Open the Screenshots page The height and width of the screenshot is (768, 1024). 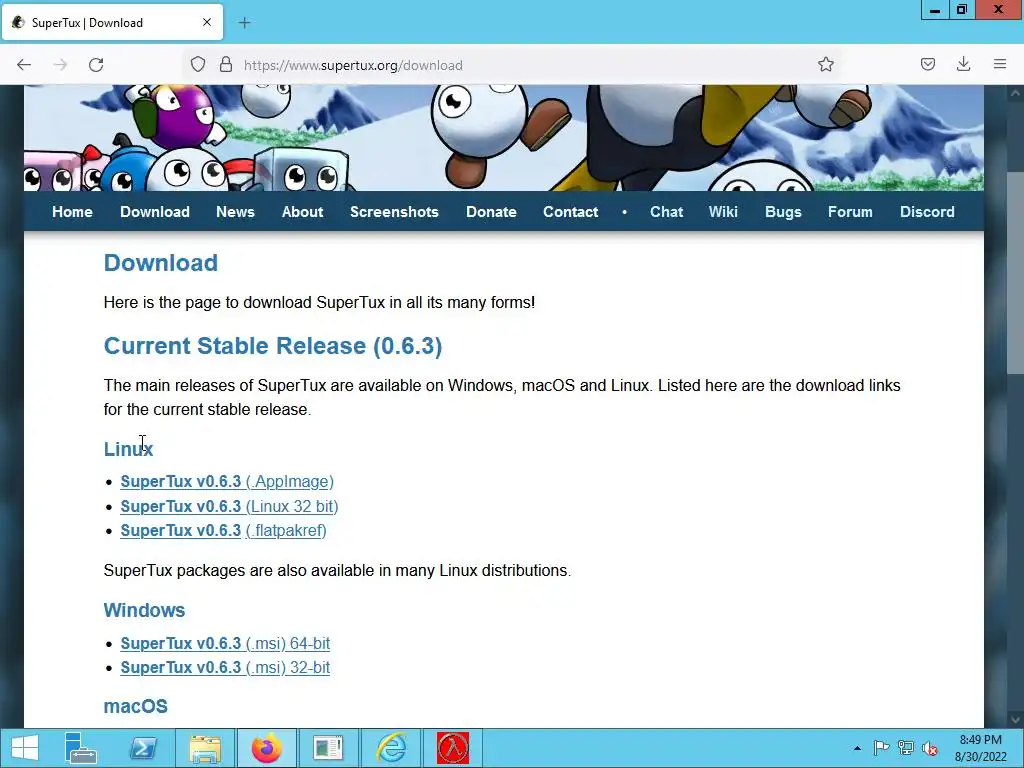point(394,212)
